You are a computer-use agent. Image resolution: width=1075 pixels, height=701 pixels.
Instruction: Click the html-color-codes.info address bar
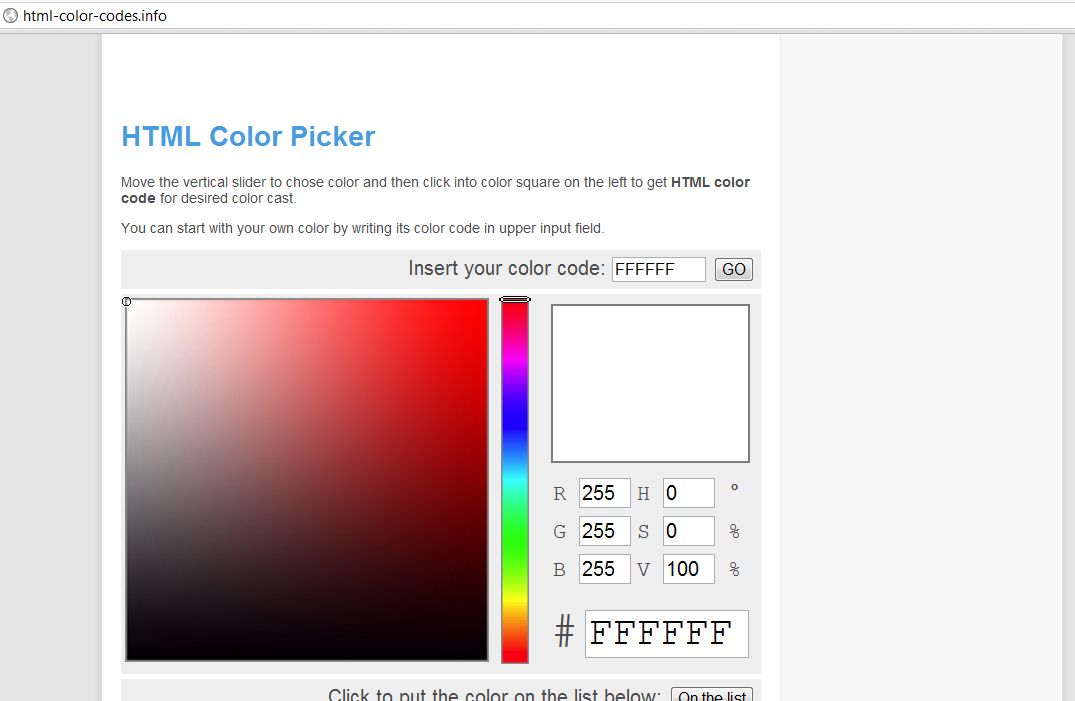click(x=95, y=15)
